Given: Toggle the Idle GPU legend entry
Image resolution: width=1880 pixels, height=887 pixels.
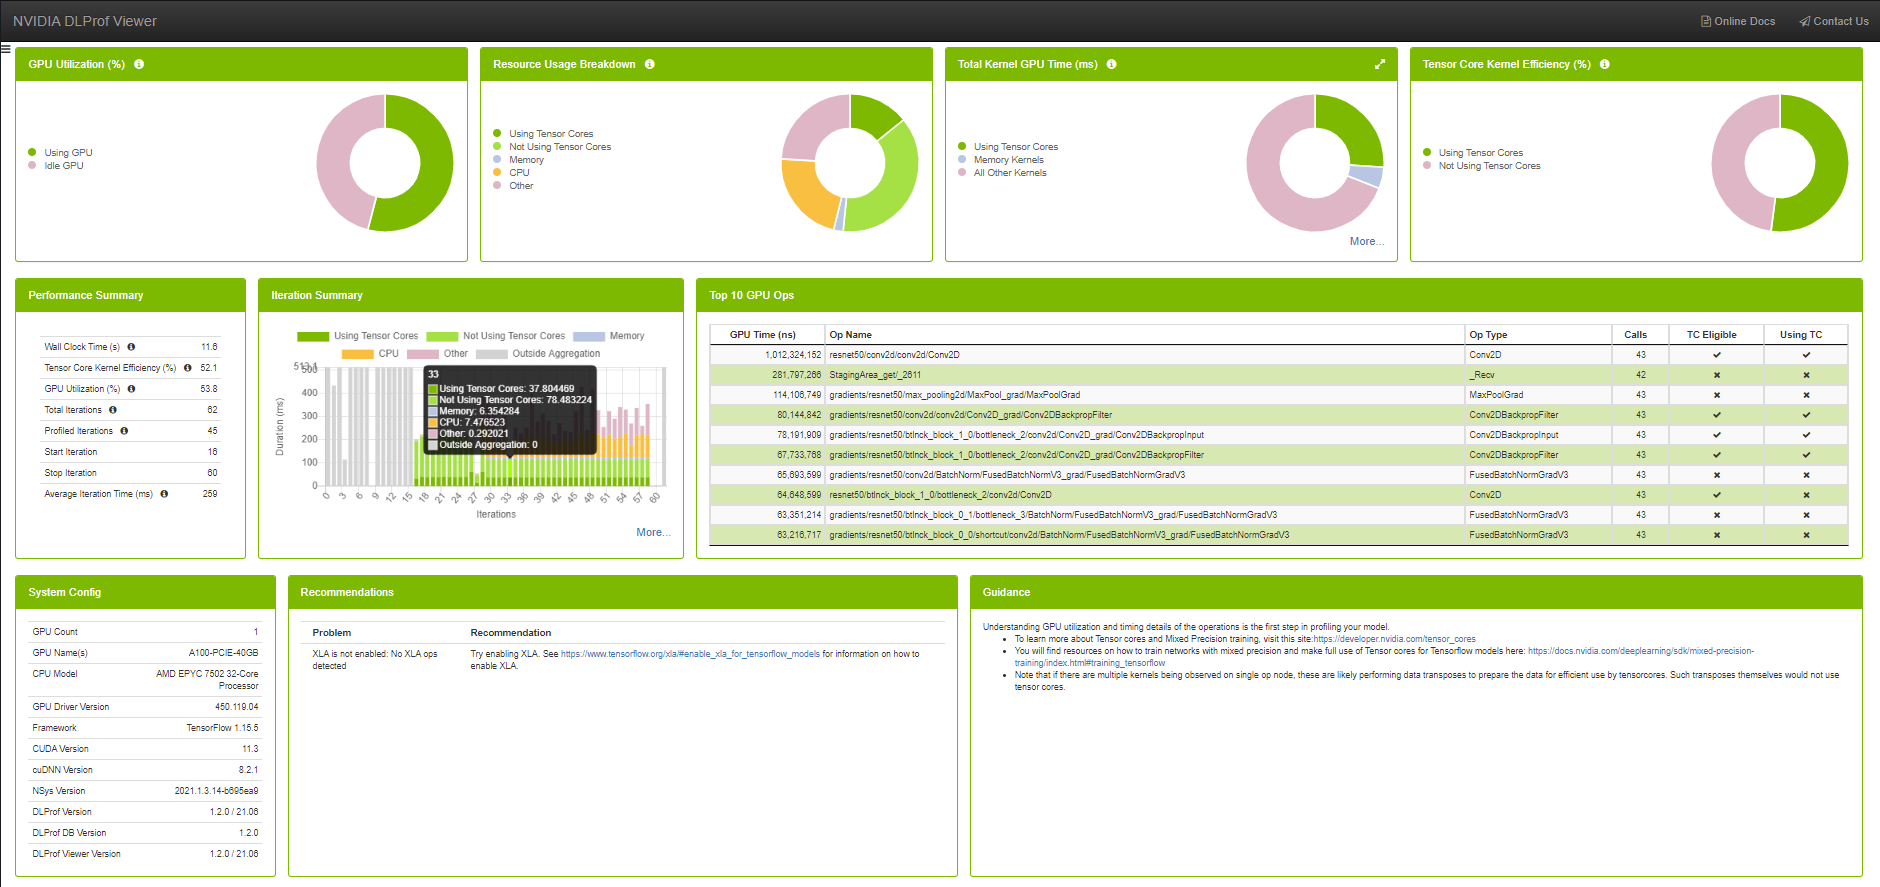Looking at the screenshot, I should tap(63, 166).
